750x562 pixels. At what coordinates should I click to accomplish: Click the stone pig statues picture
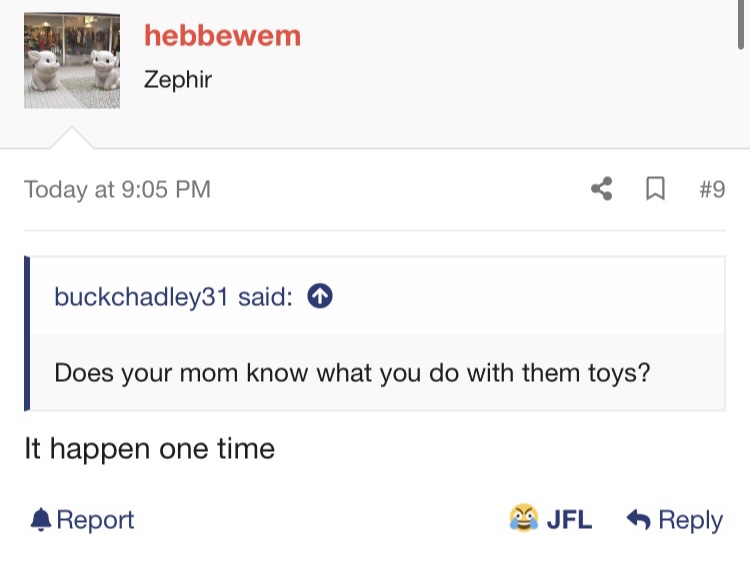72,61
